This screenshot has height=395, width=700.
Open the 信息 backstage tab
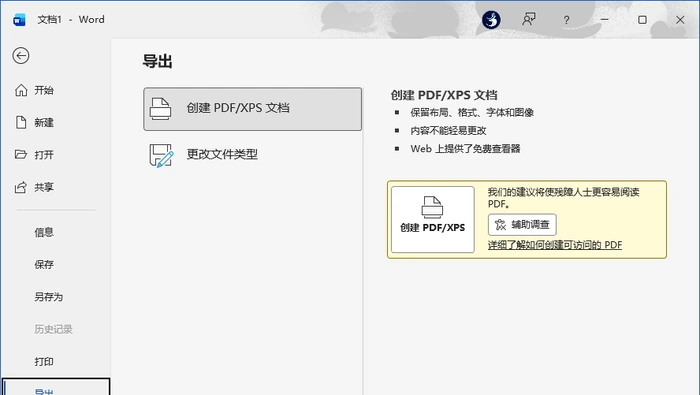(44, 232)
